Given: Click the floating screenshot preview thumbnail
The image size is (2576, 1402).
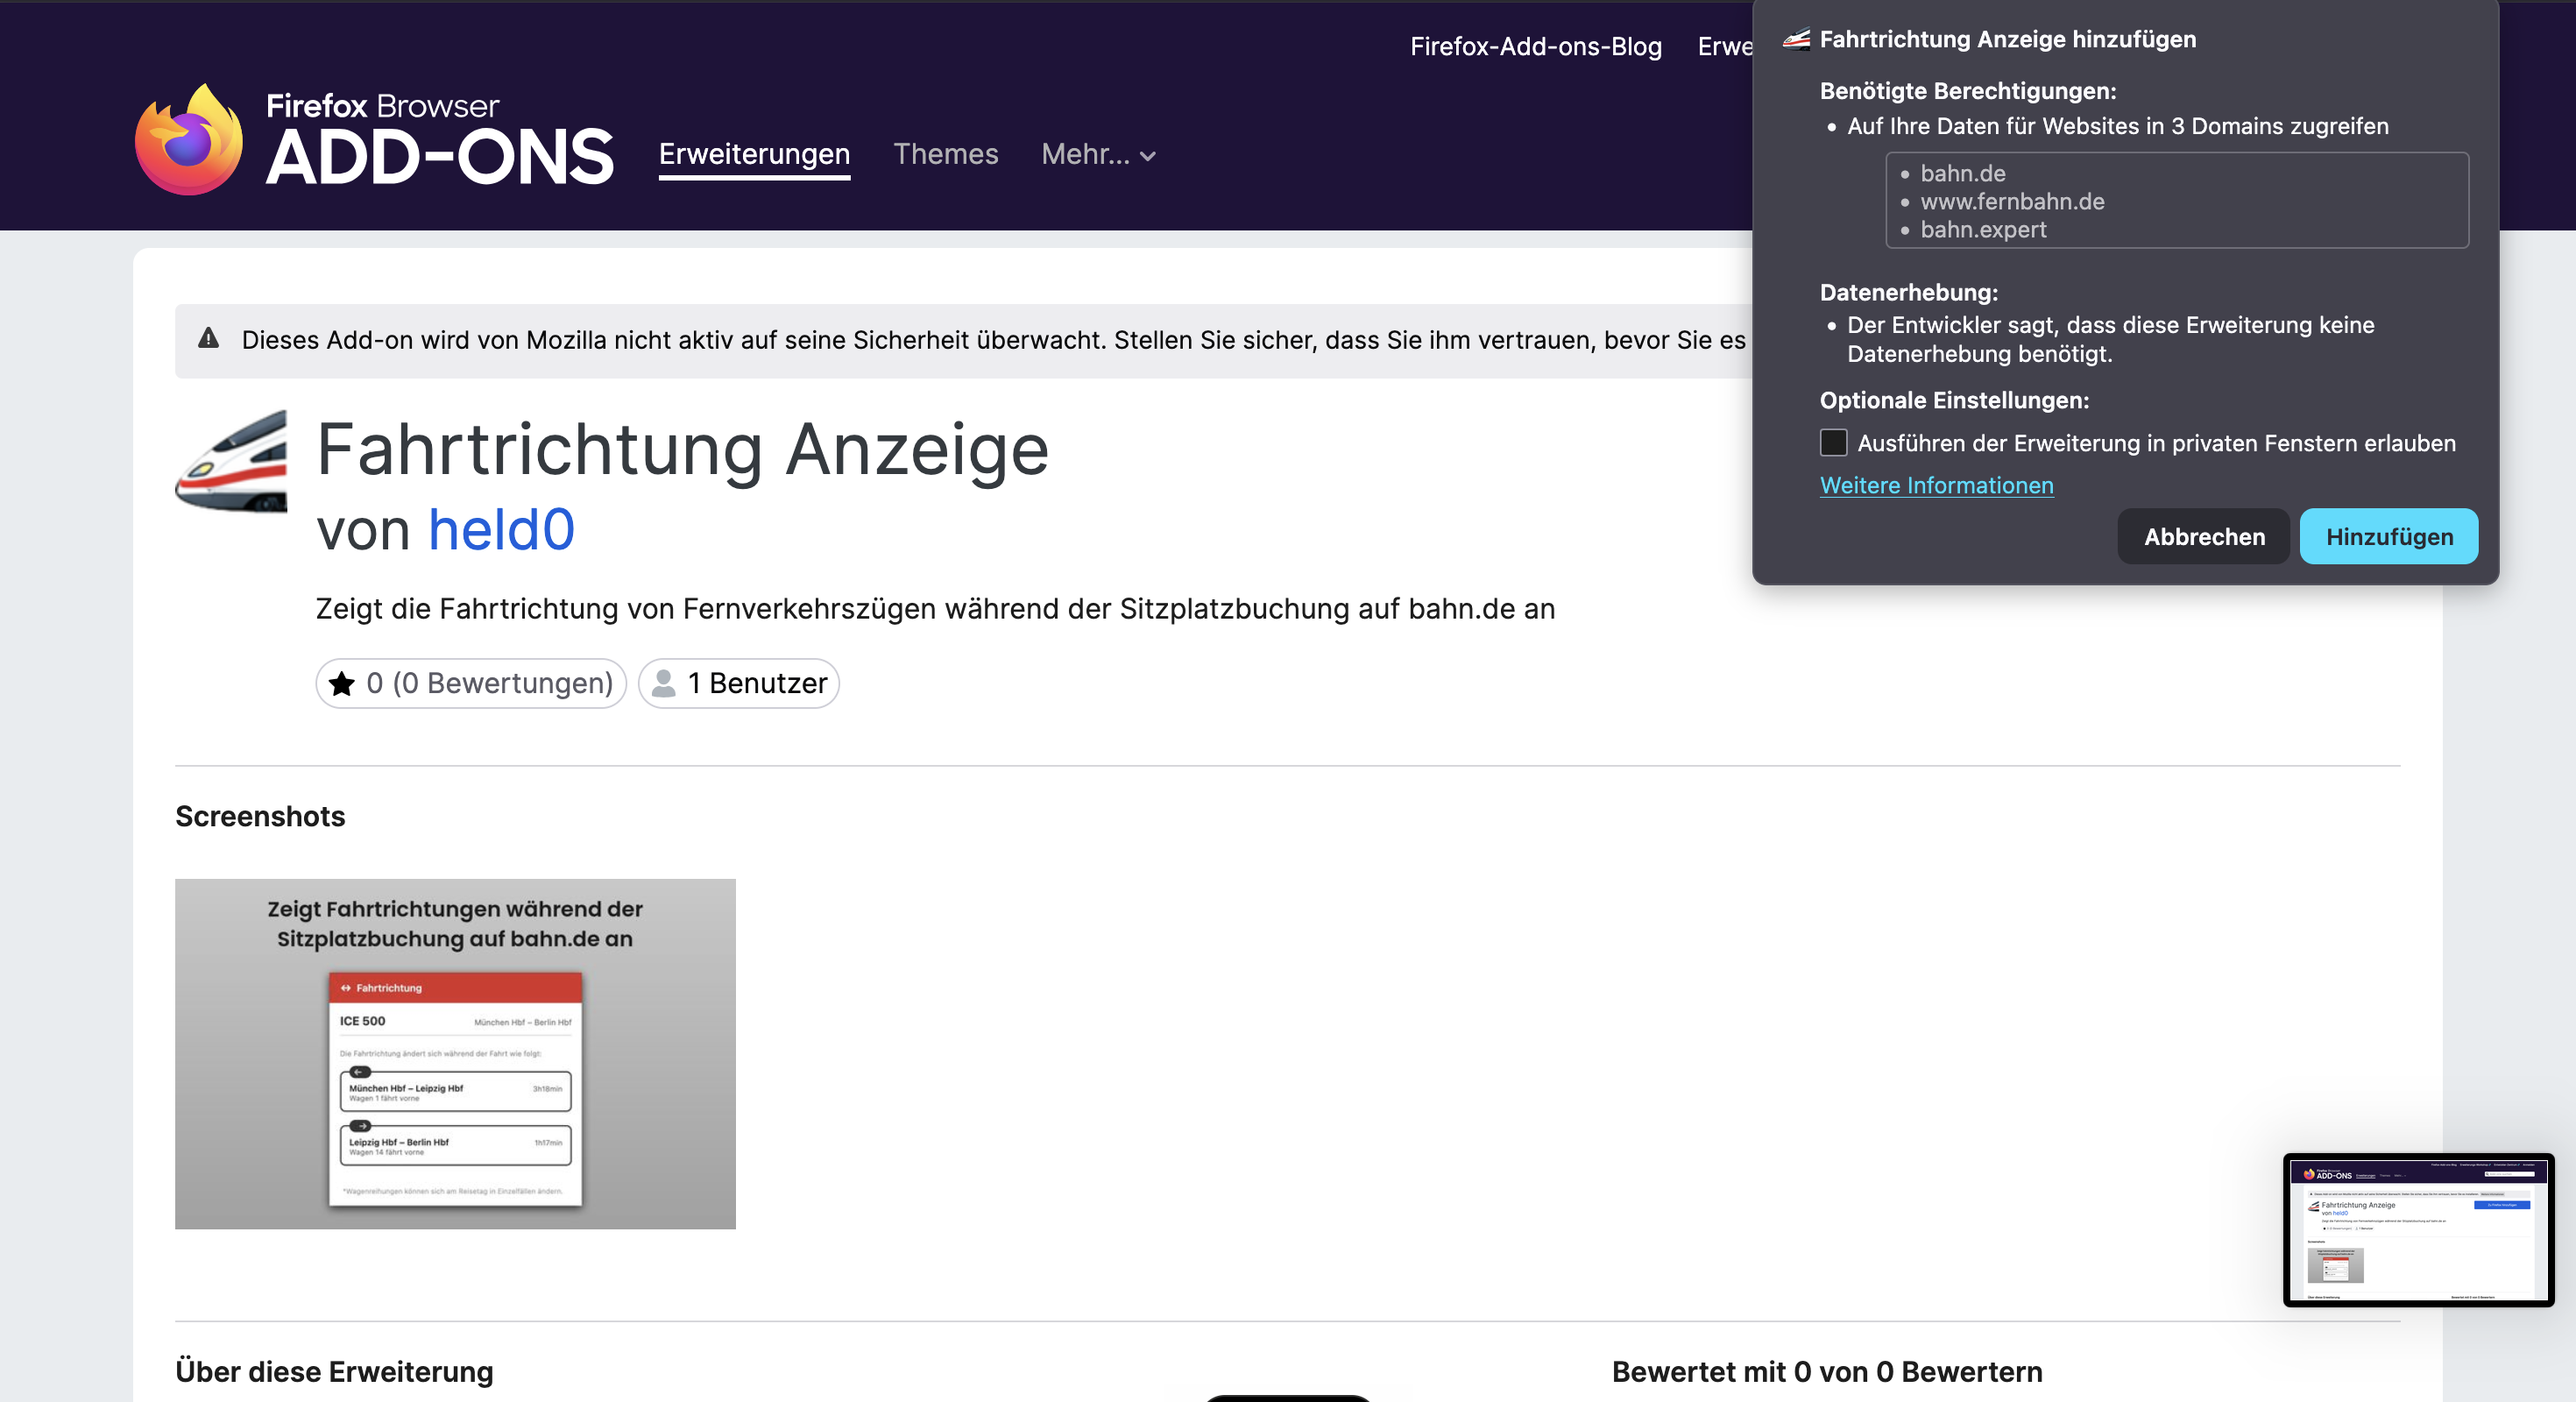Looking at the screenshot, I should point(2419,1230).
